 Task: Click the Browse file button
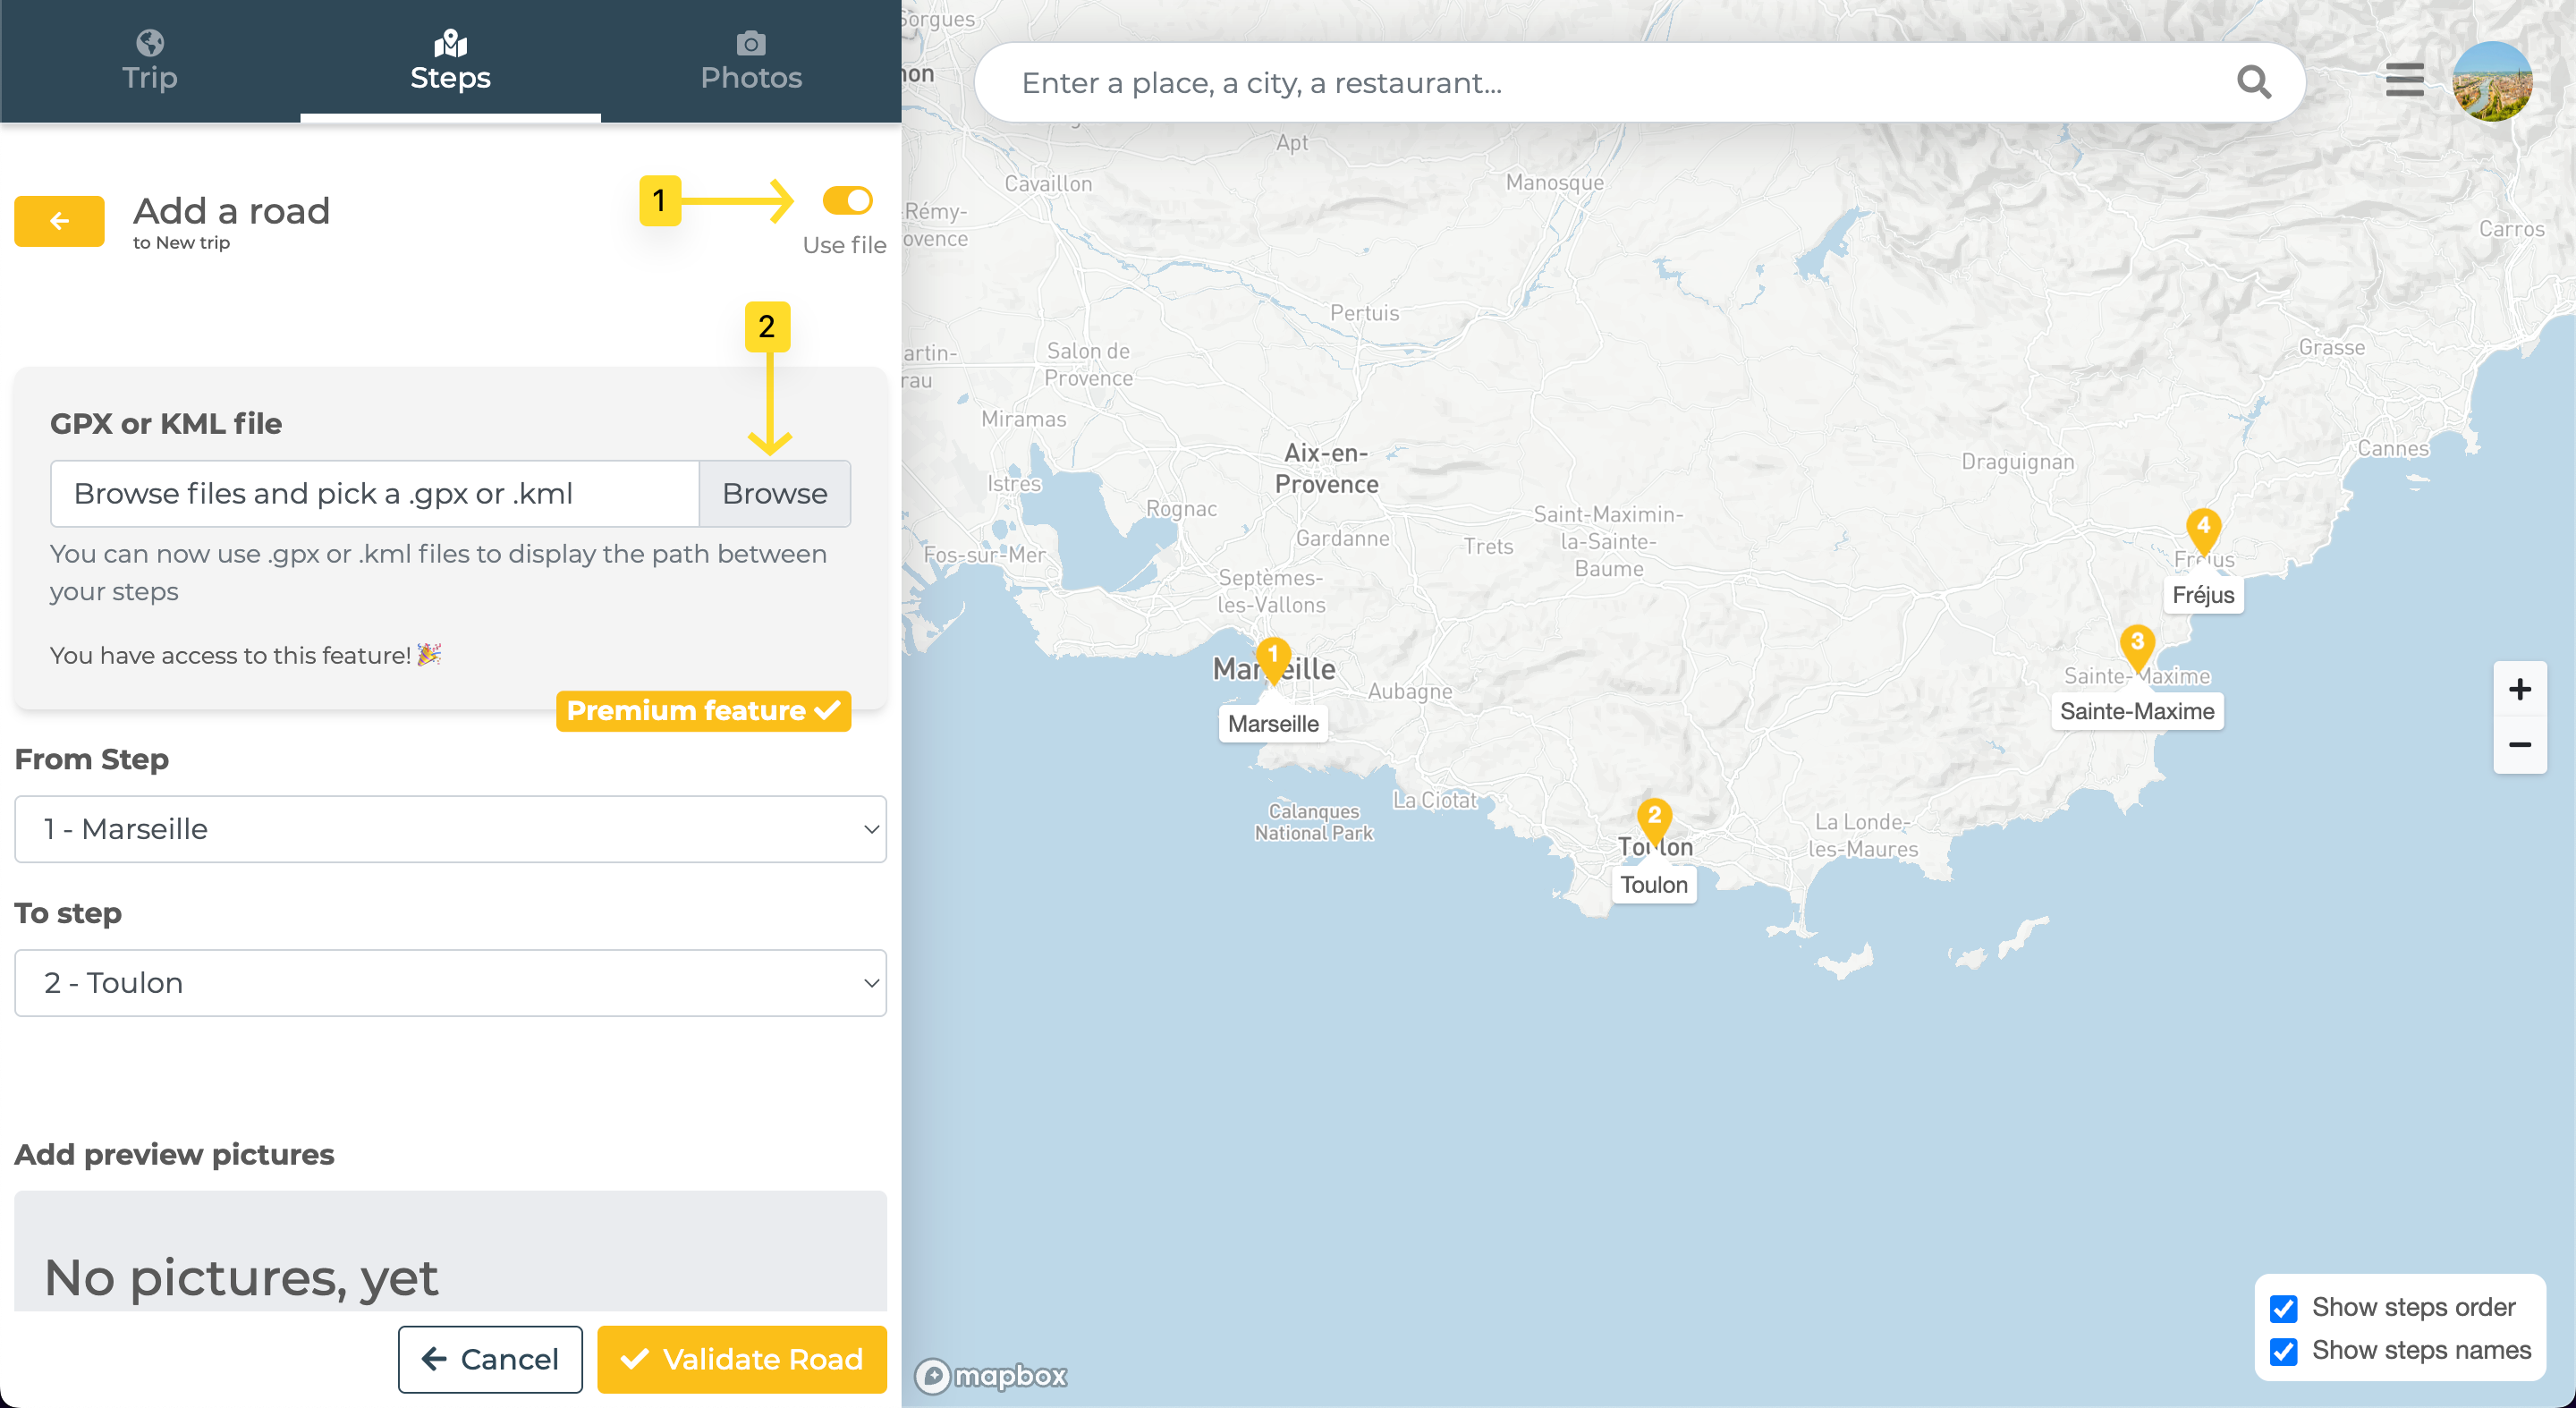[774, 494]
